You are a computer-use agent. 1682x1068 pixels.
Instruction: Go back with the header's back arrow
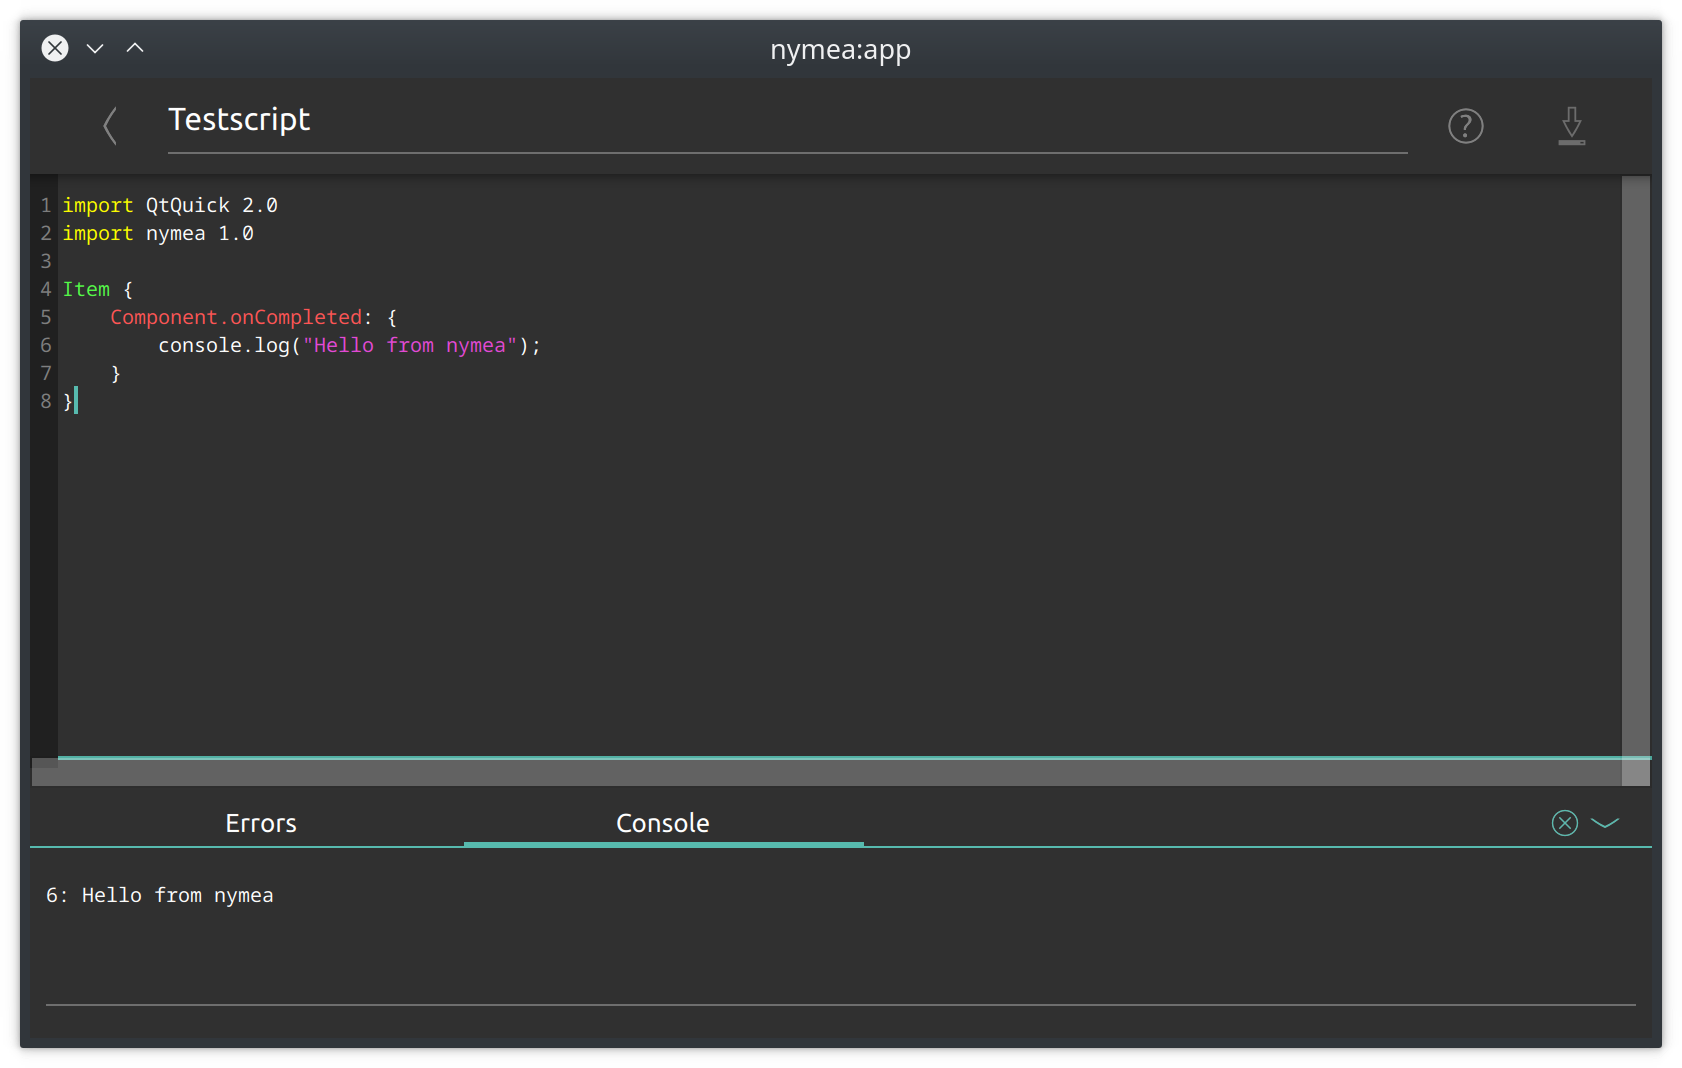coord(110,126)
